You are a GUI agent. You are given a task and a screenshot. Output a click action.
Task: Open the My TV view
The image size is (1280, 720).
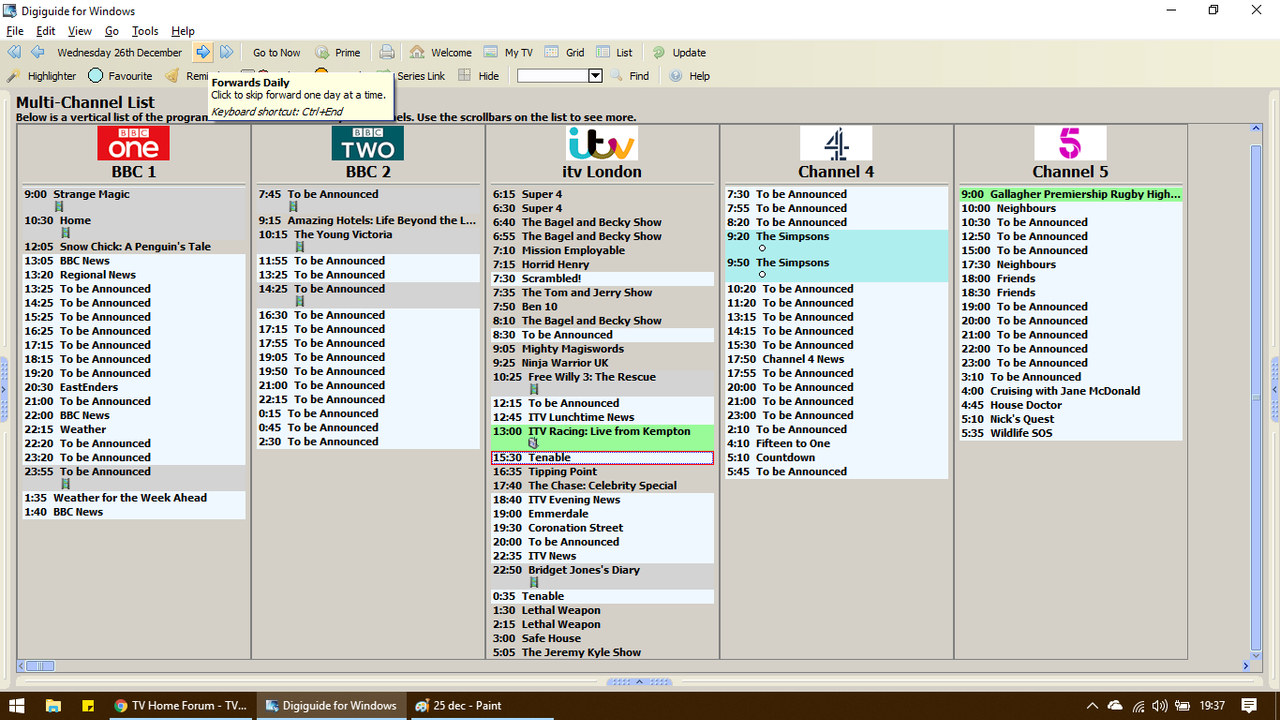[x=509, y=53]
